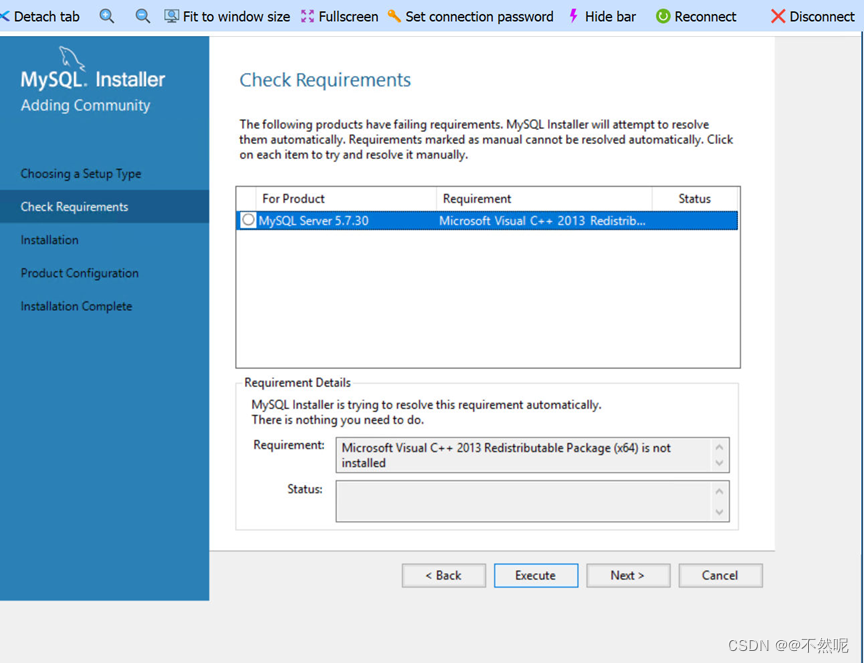Viewport: 864px width, 663px height.
Task: Hide the toolbar via Hide bar label
Action: coord(610,17)
